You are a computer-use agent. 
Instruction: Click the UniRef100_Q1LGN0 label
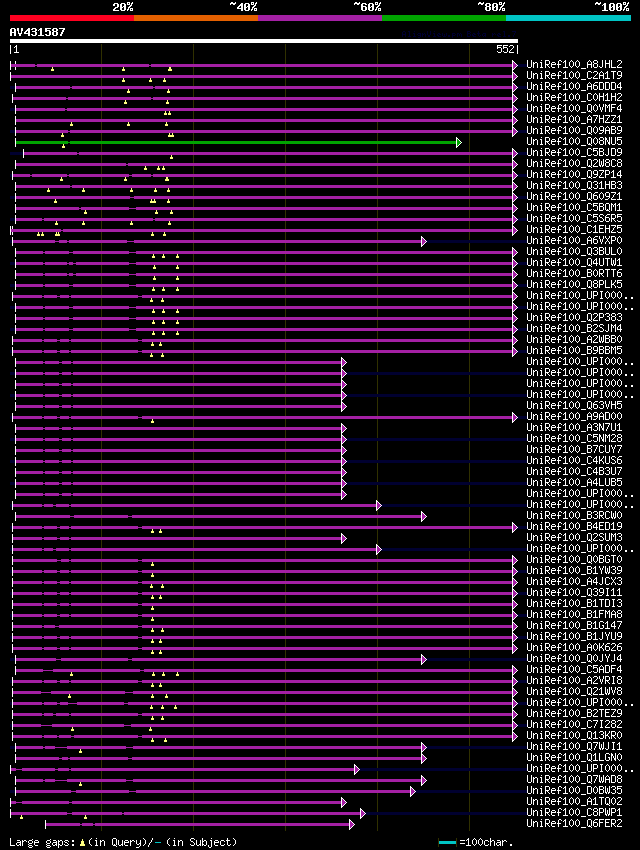[574, 757]
